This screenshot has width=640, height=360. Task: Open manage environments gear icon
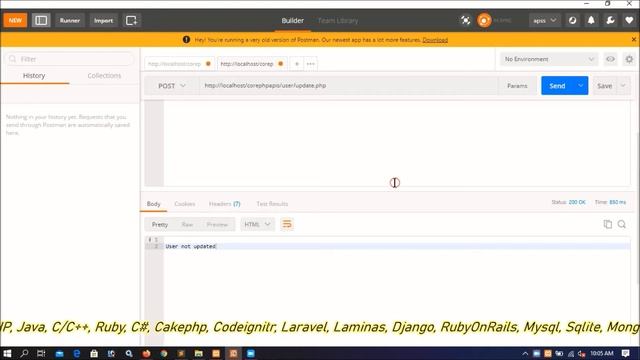click(x=629, y=59)
